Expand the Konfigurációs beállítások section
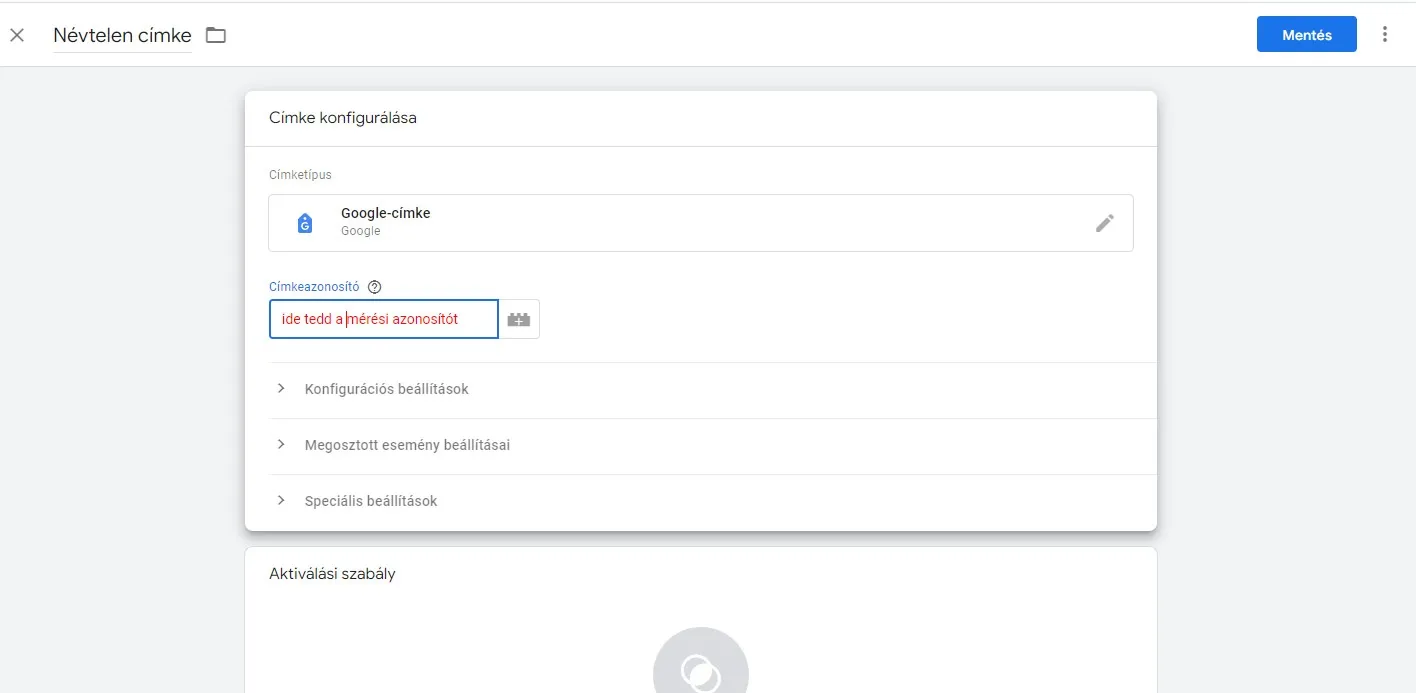This screenshot has width=1416, height=693. (x=386, y=389)
